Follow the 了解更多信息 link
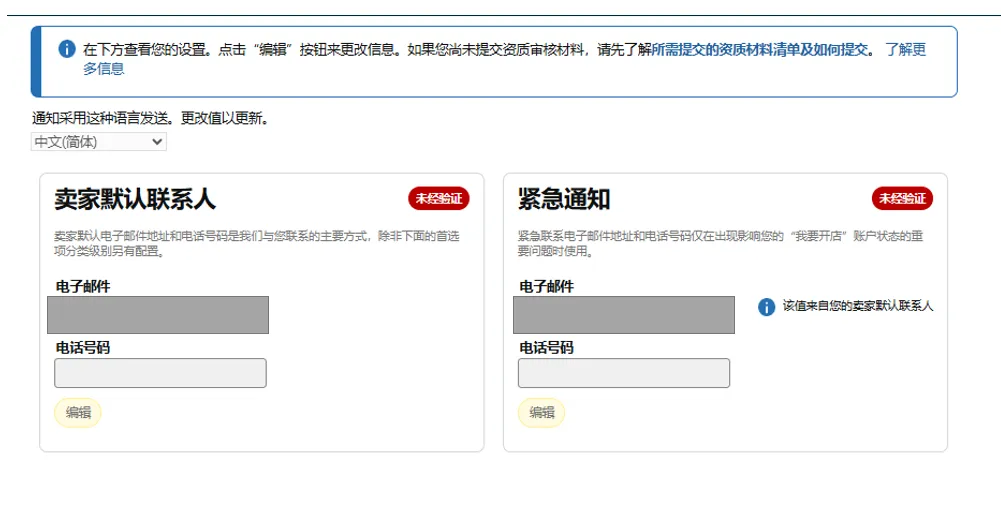1001x505 pixels. (x=905, y=50)
